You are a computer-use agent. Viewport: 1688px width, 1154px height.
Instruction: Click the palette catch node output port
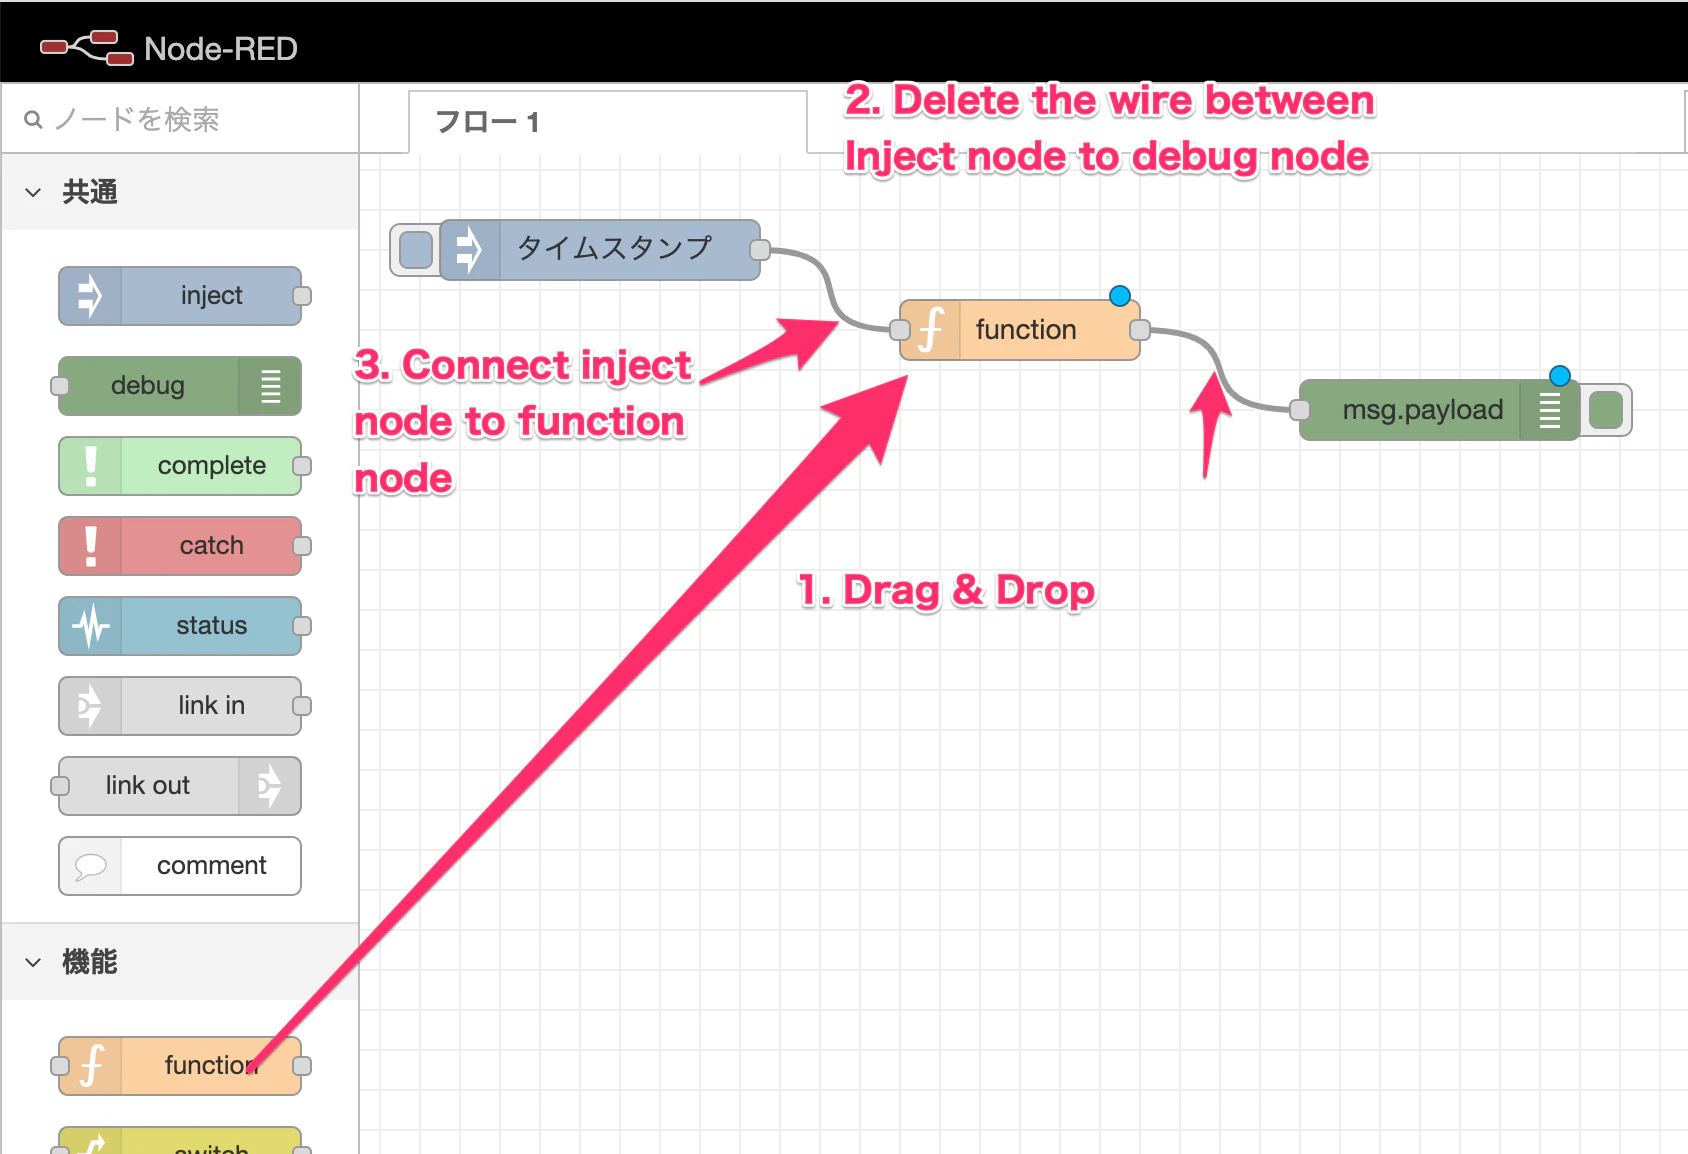(302, 546)
